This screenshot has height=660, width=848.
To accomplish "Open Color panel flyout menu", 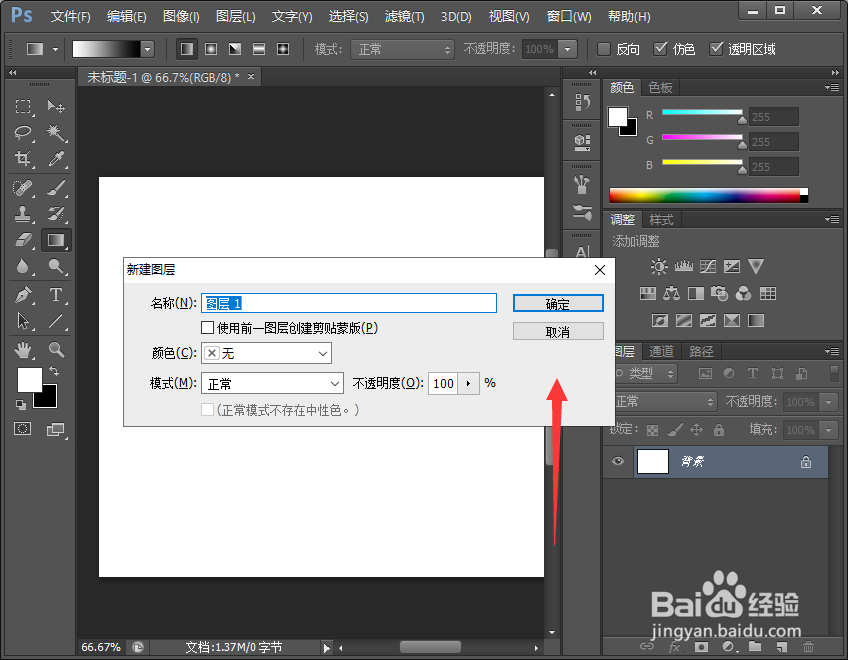I will [x=832, y=87].
